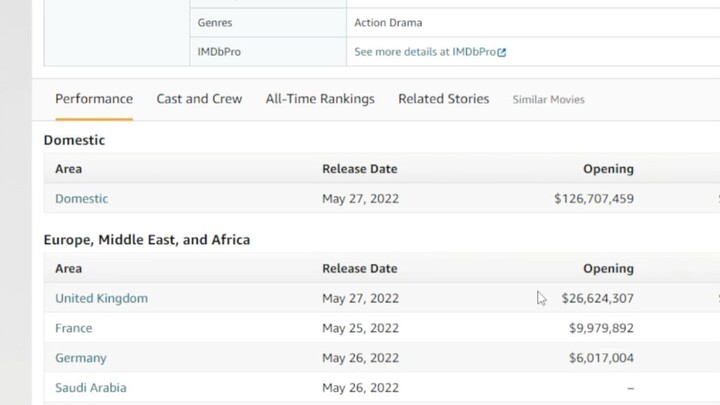Viewport: 720px width, 405px height.
Task: Open the Similar Movies tab
Action: coord(548,100)
